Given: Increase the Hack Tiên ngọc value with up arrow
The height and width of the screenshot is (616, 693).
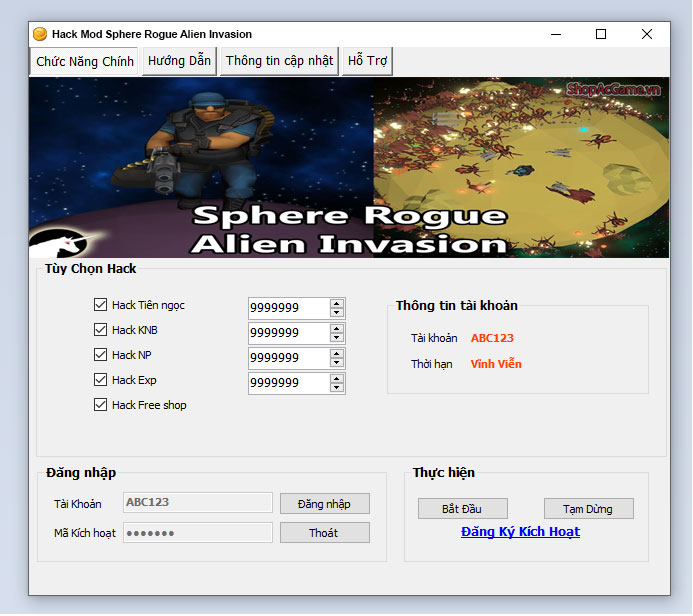Looking at the screenshot, I should pos(337,304).
